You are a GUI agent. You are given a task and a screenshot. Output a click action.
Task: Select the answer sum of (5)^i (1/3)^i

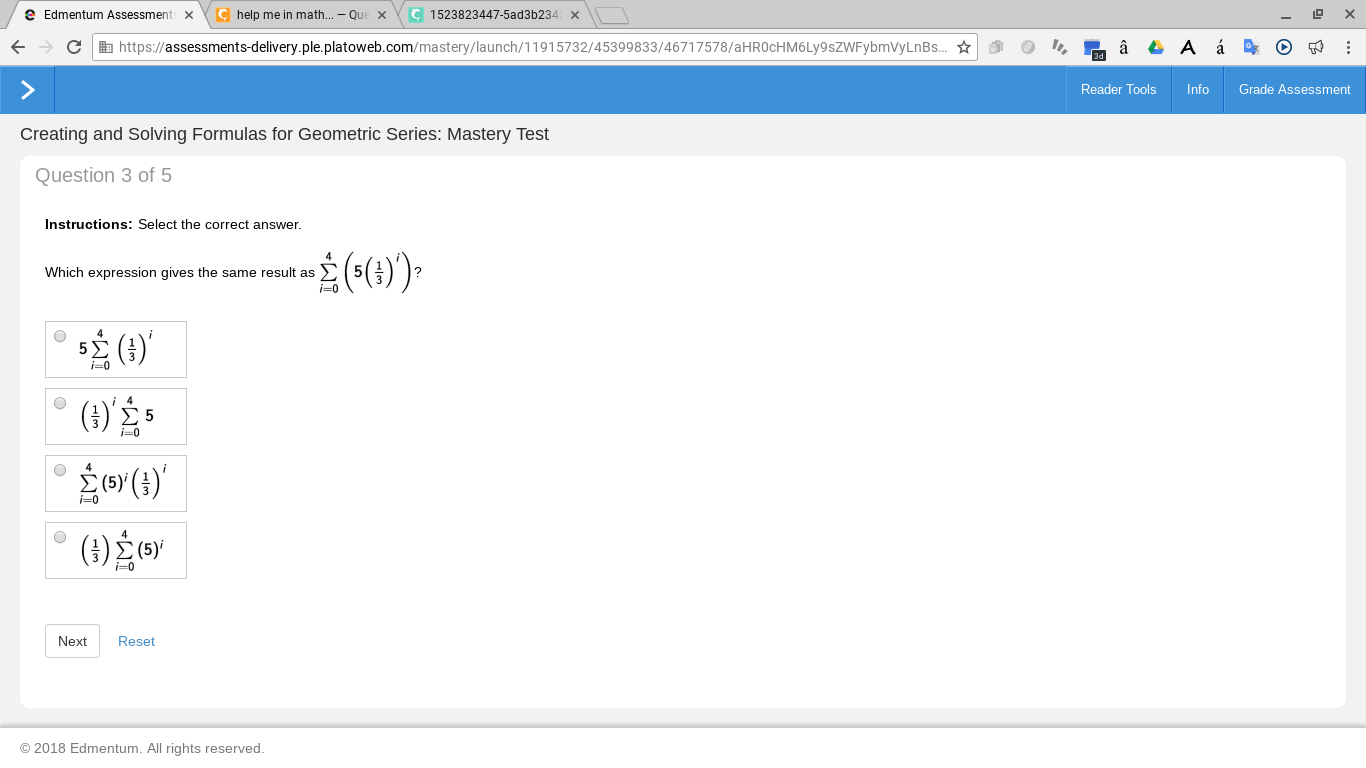[x=60, y=470]
